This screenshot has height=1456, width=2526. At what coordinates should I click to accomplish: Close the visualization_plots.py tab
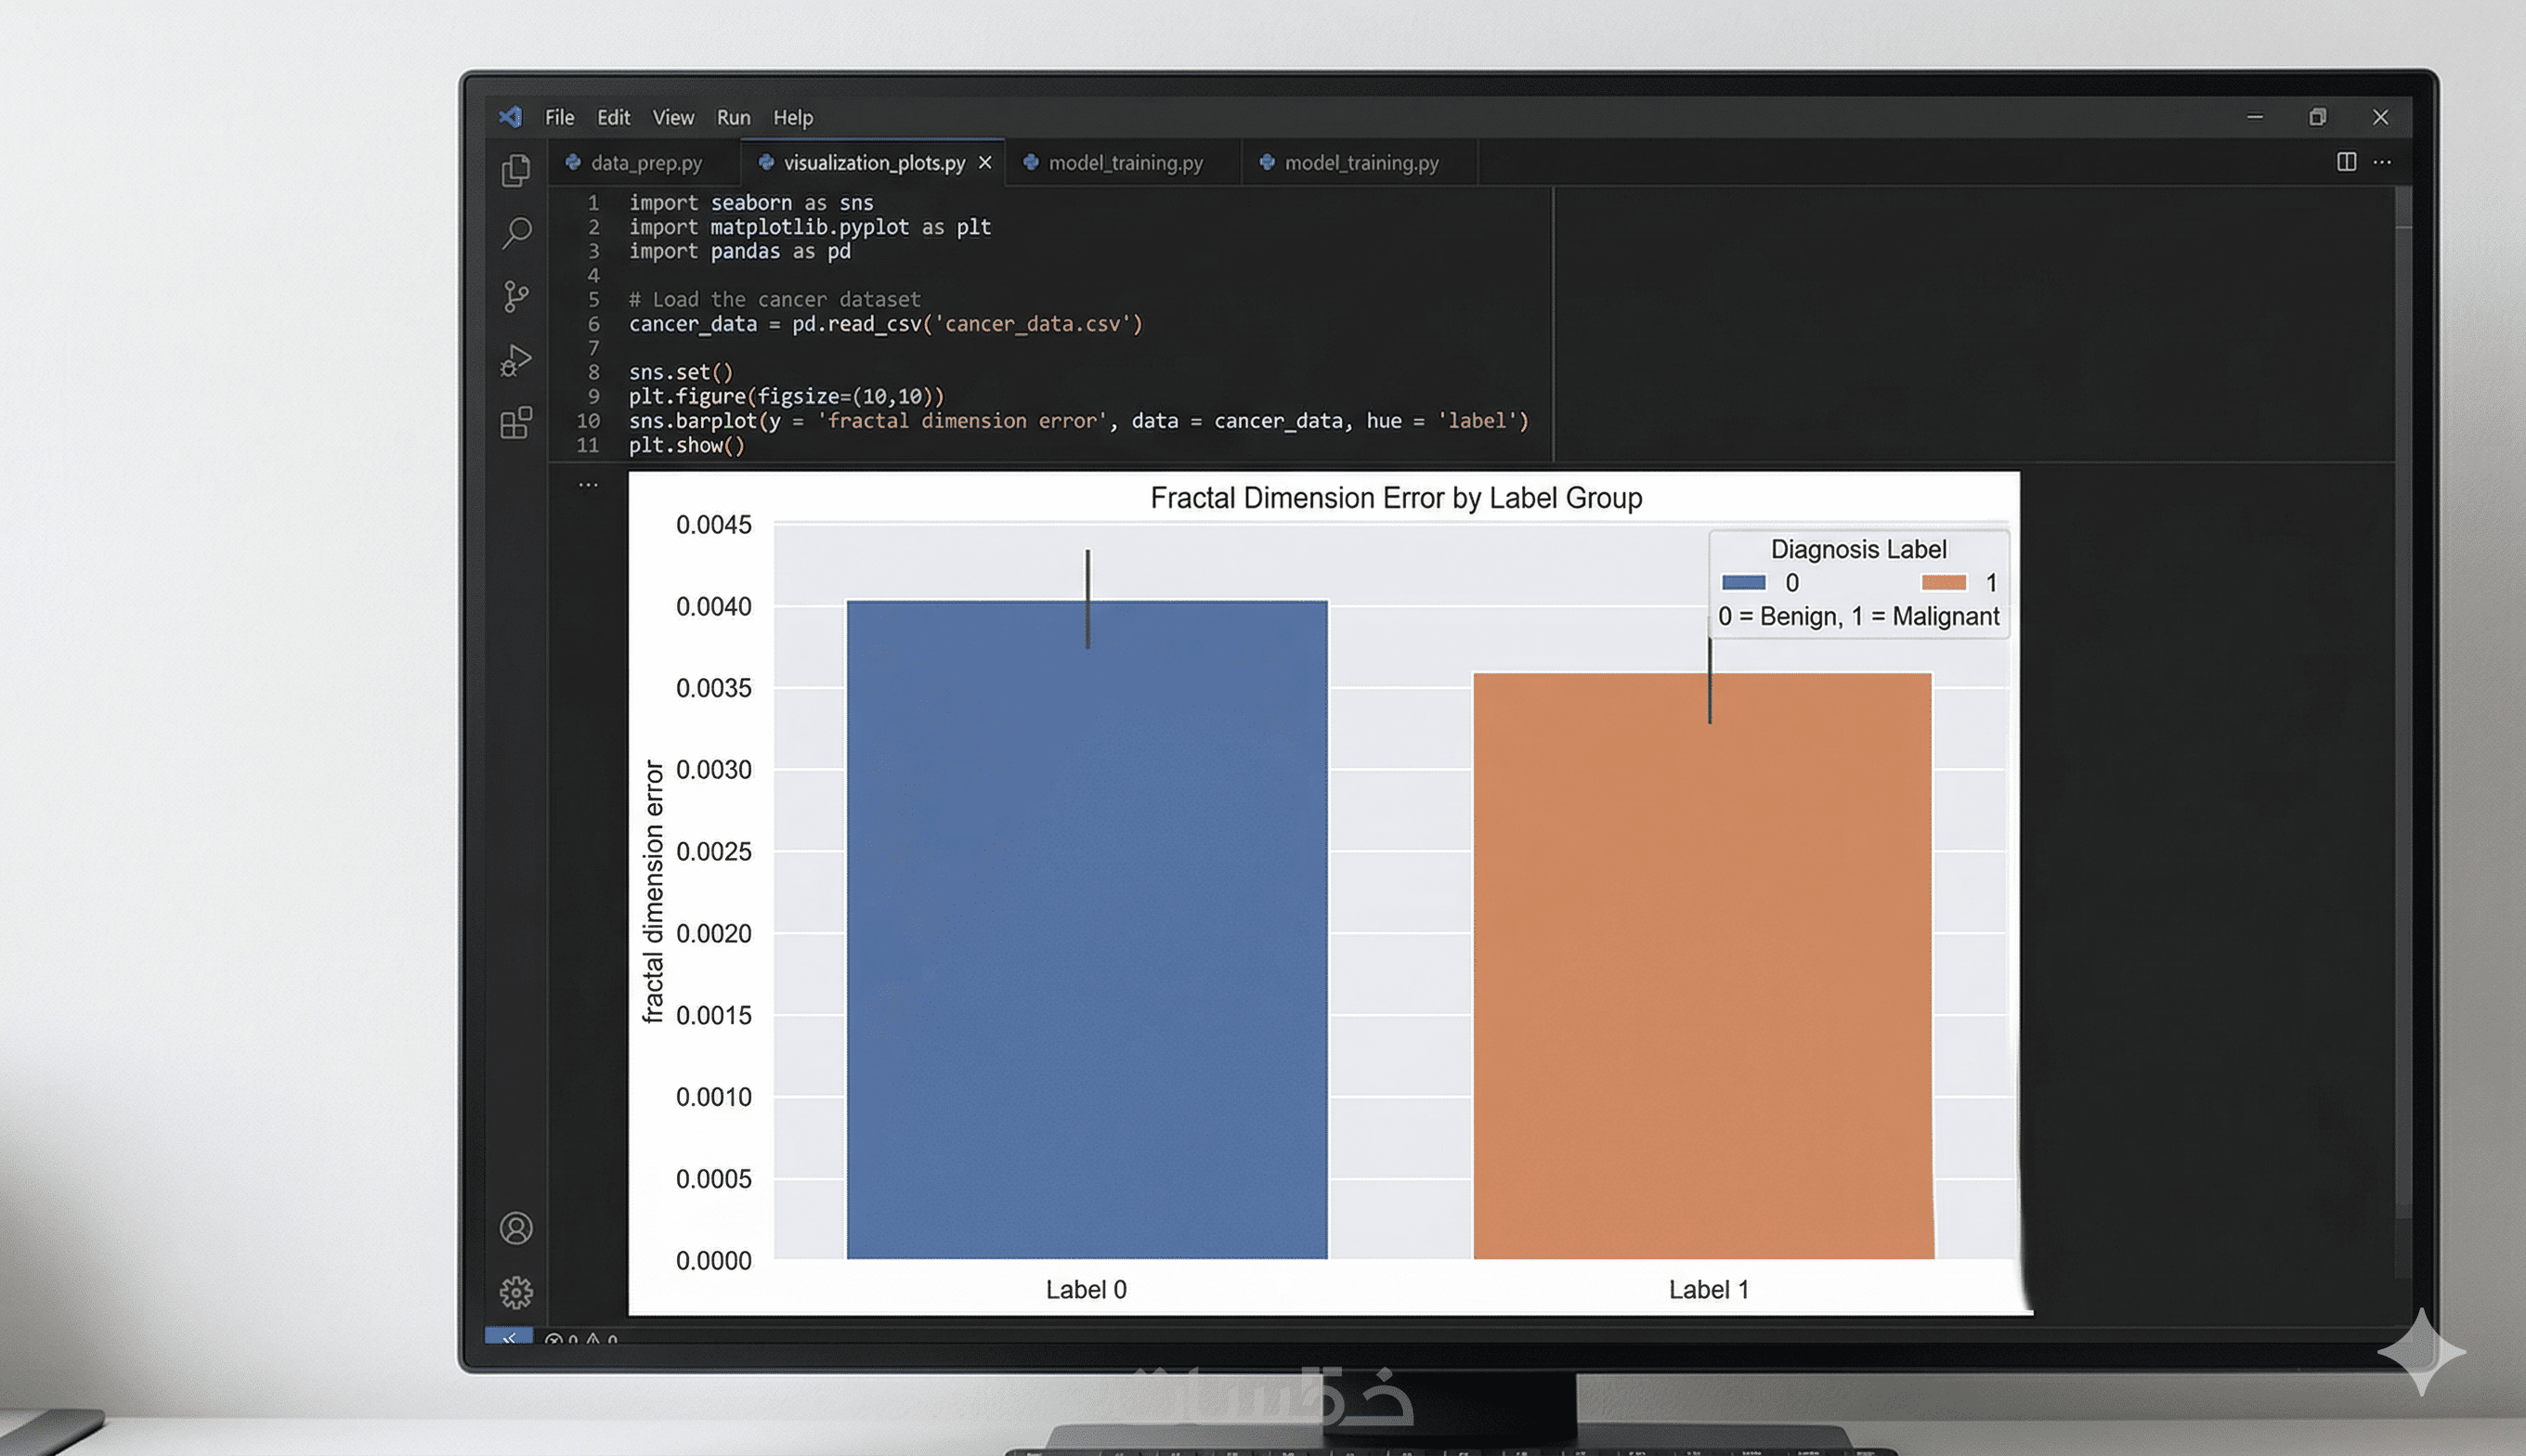(985, 162)
